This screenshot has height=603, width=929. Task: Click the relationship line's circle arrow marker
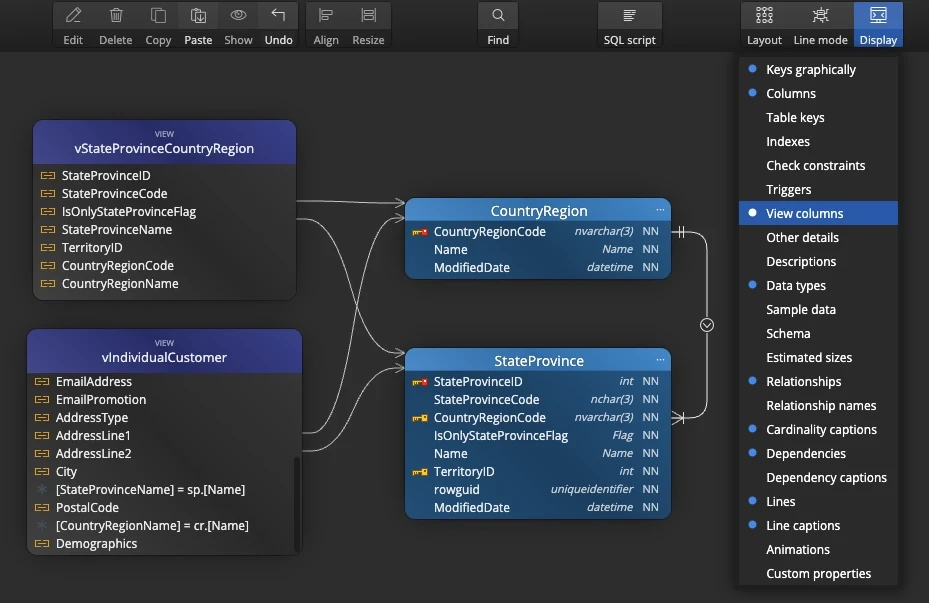pyautogui.click(x=707, y=325)
